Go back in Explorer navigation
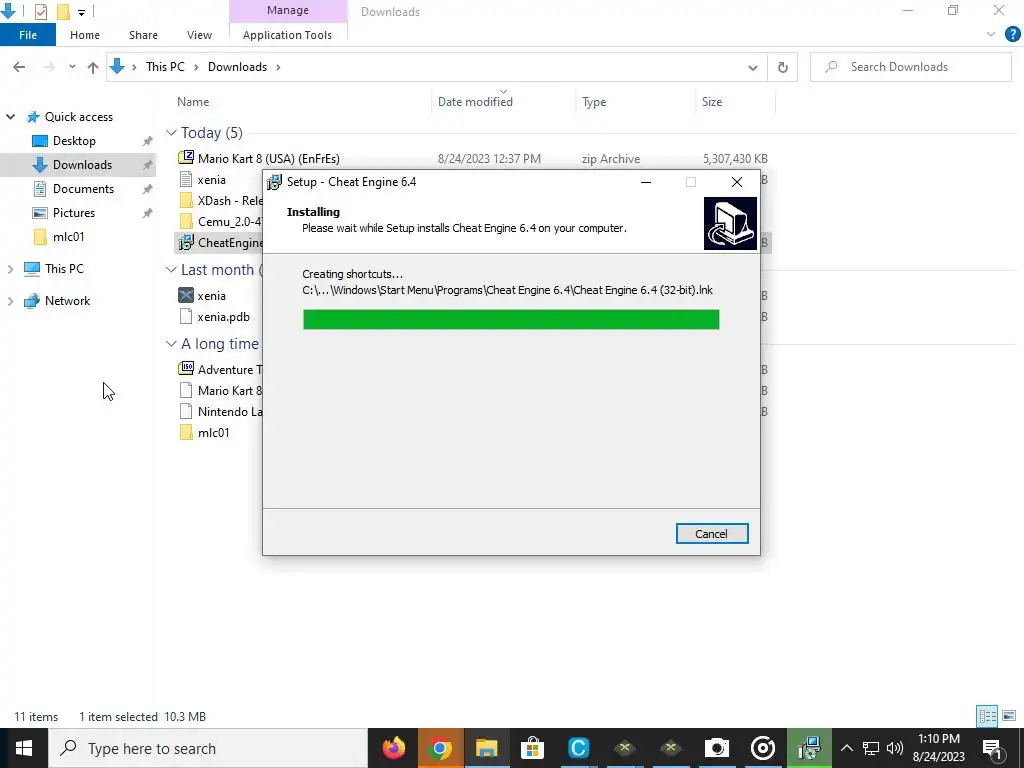The image size is (1024, 768). 19,67
